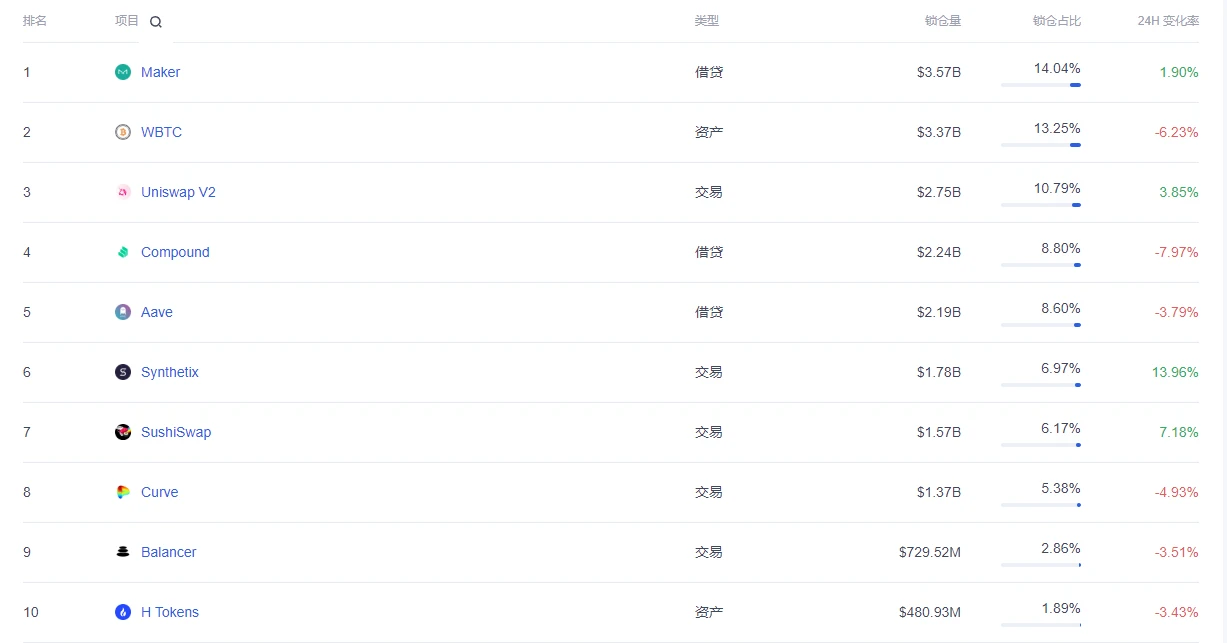Click the Uniswap V2 unicorn icon
The width and height of the screenshot is (1227, 643).
[123, 192]
